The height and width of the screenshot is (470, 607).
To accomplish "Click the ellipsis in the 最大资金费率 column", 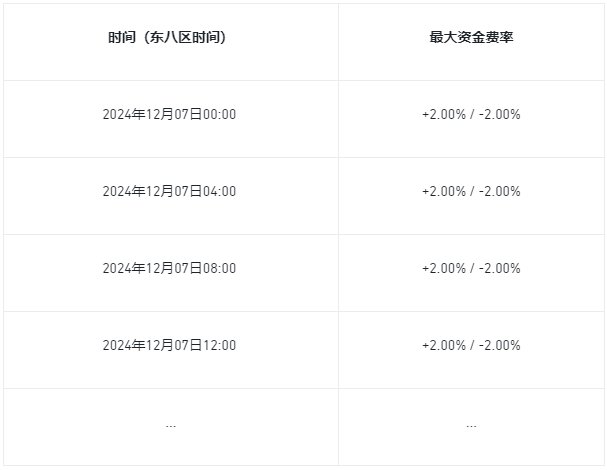I will click(x=471, y=426).
